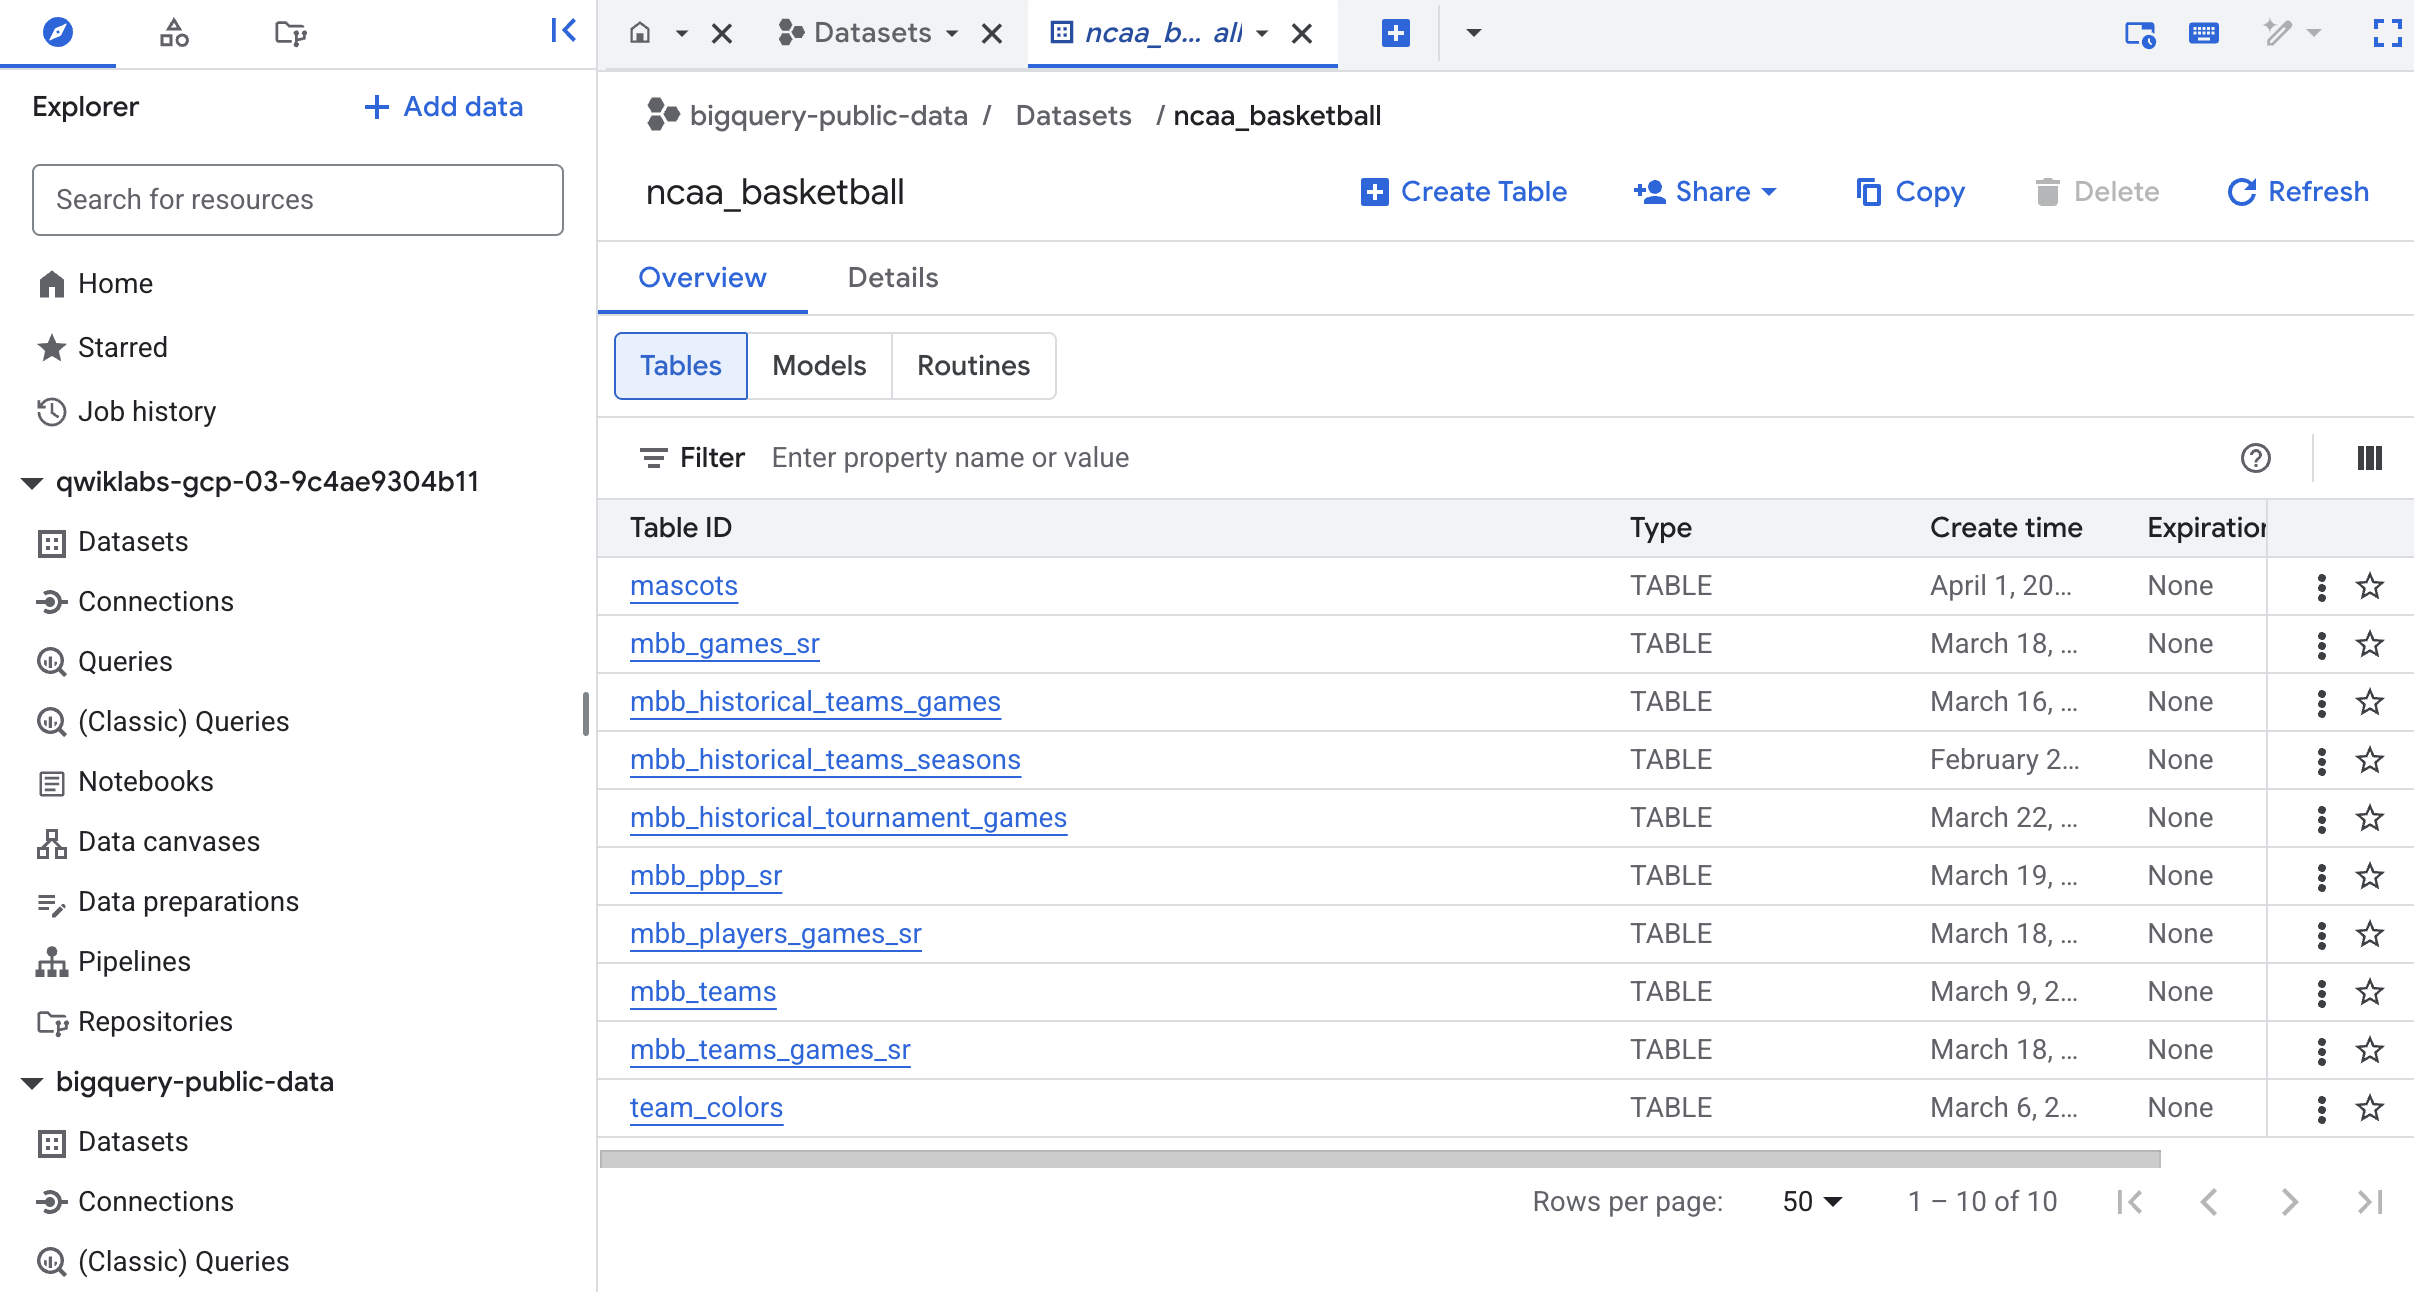Collapse the bigquery-public-data project tree
The height and width of the screenshot is (1292, 2414).
coord(32,1083)
